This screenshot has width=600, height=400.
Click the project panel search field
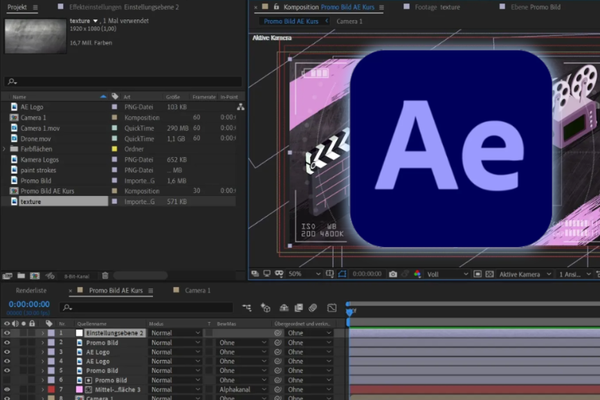pyautogui.click(x=120, y=82)
